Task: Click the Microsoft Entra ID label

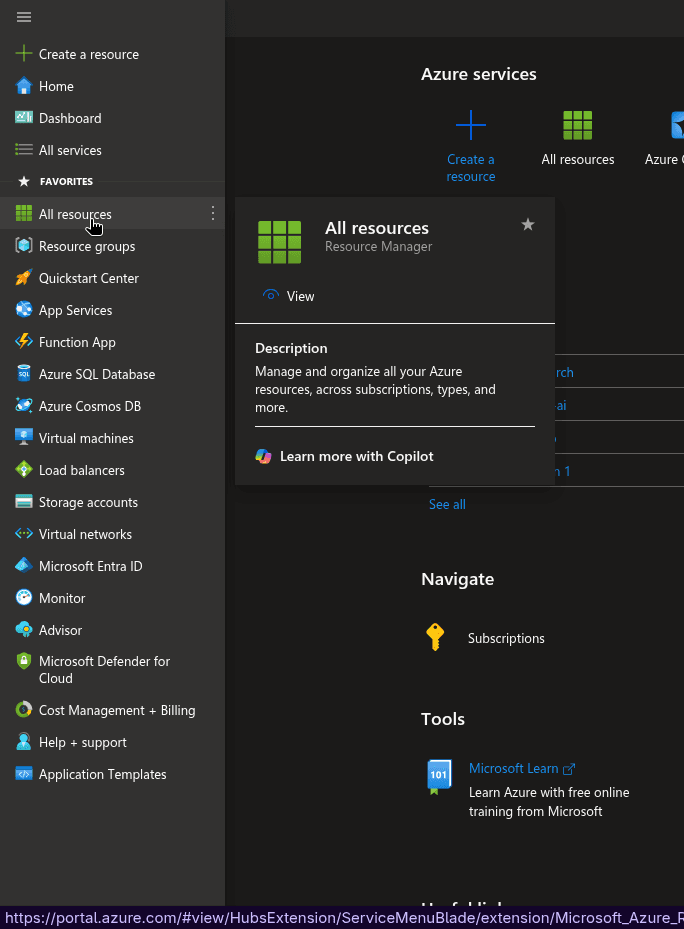Action: coord(91,566)
